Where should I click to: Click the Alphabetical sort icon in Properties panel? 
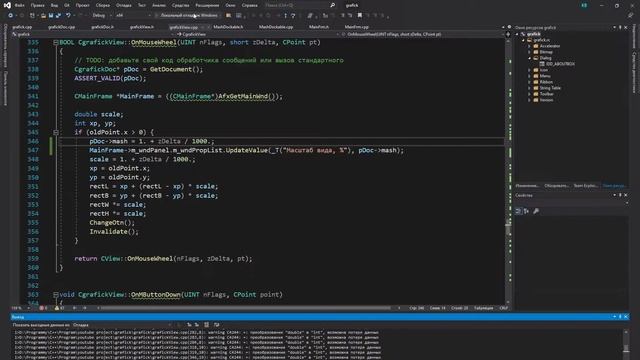[x=526, y=211]
